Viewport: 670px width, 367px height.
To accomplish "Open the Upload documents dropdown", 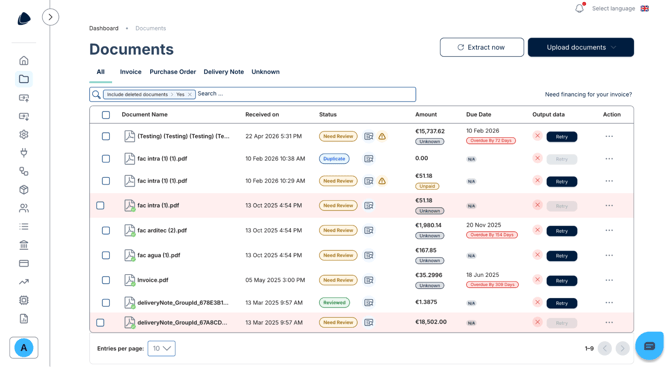I will (x=581, y=47).
